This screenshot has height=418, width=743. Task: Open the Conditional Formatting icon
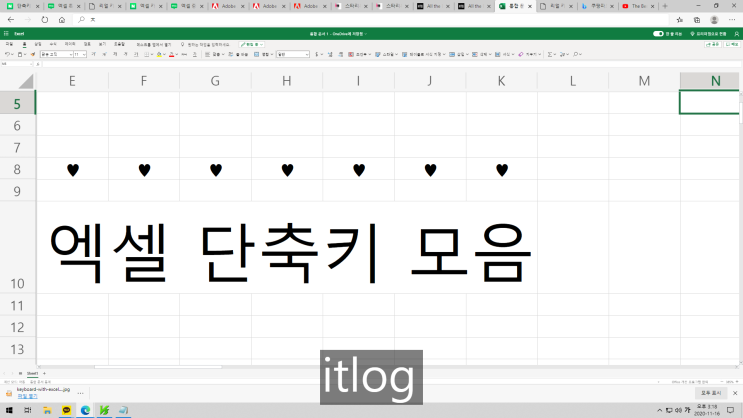(x=351, y=55)
